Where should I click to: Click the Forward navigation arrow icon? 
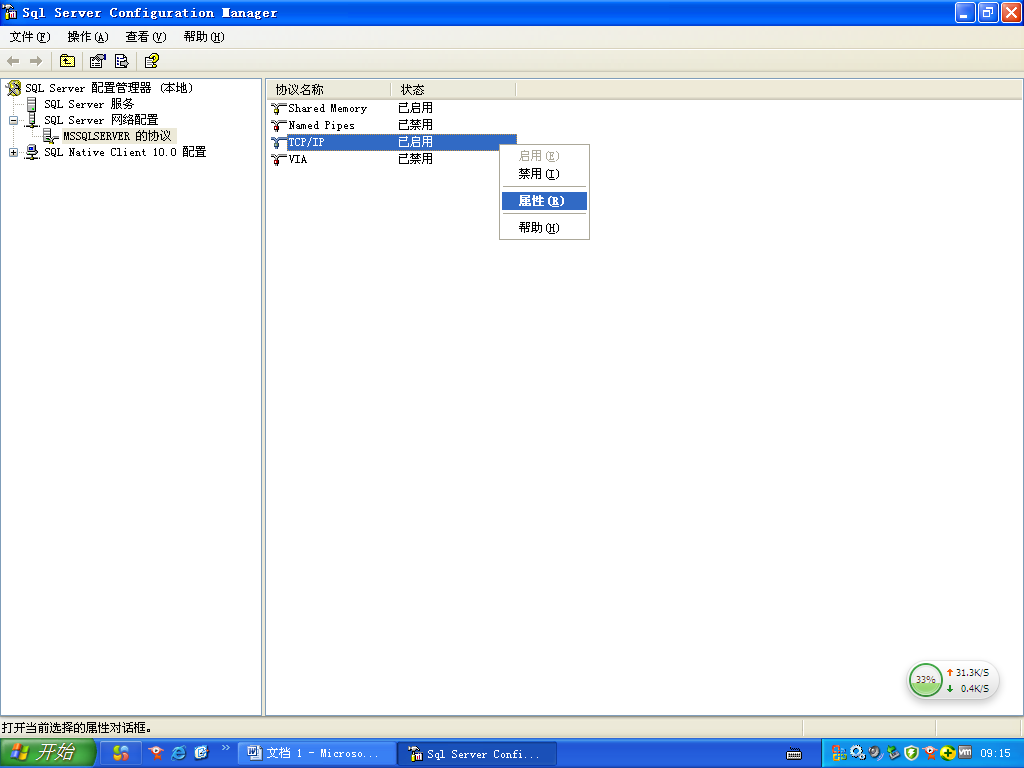35,61
